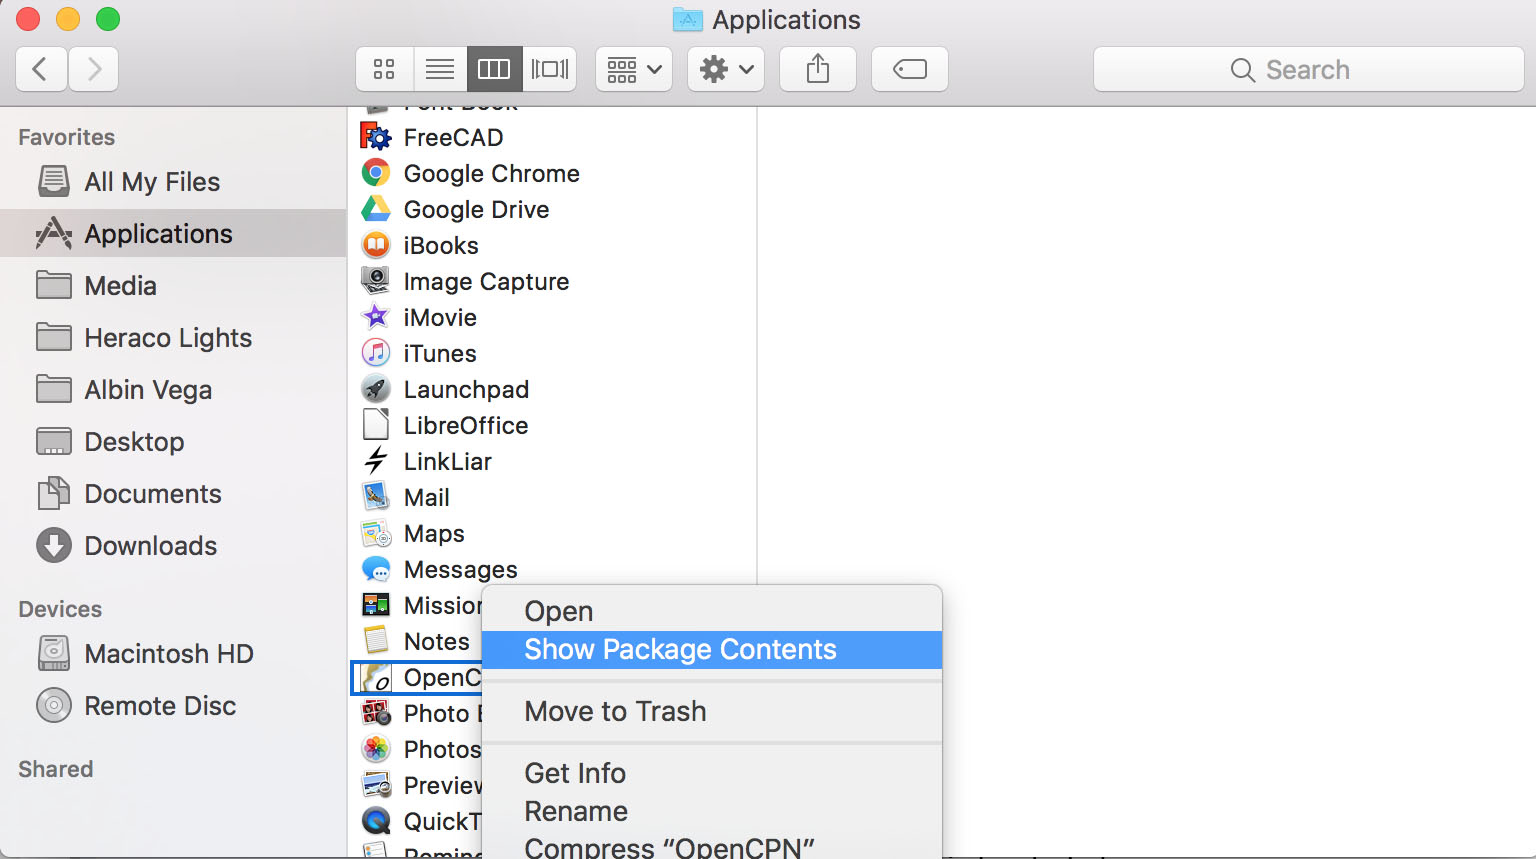This screenshot has width=1536, height=859.
Task: Select the iMovie star icon
Action: 375,317
